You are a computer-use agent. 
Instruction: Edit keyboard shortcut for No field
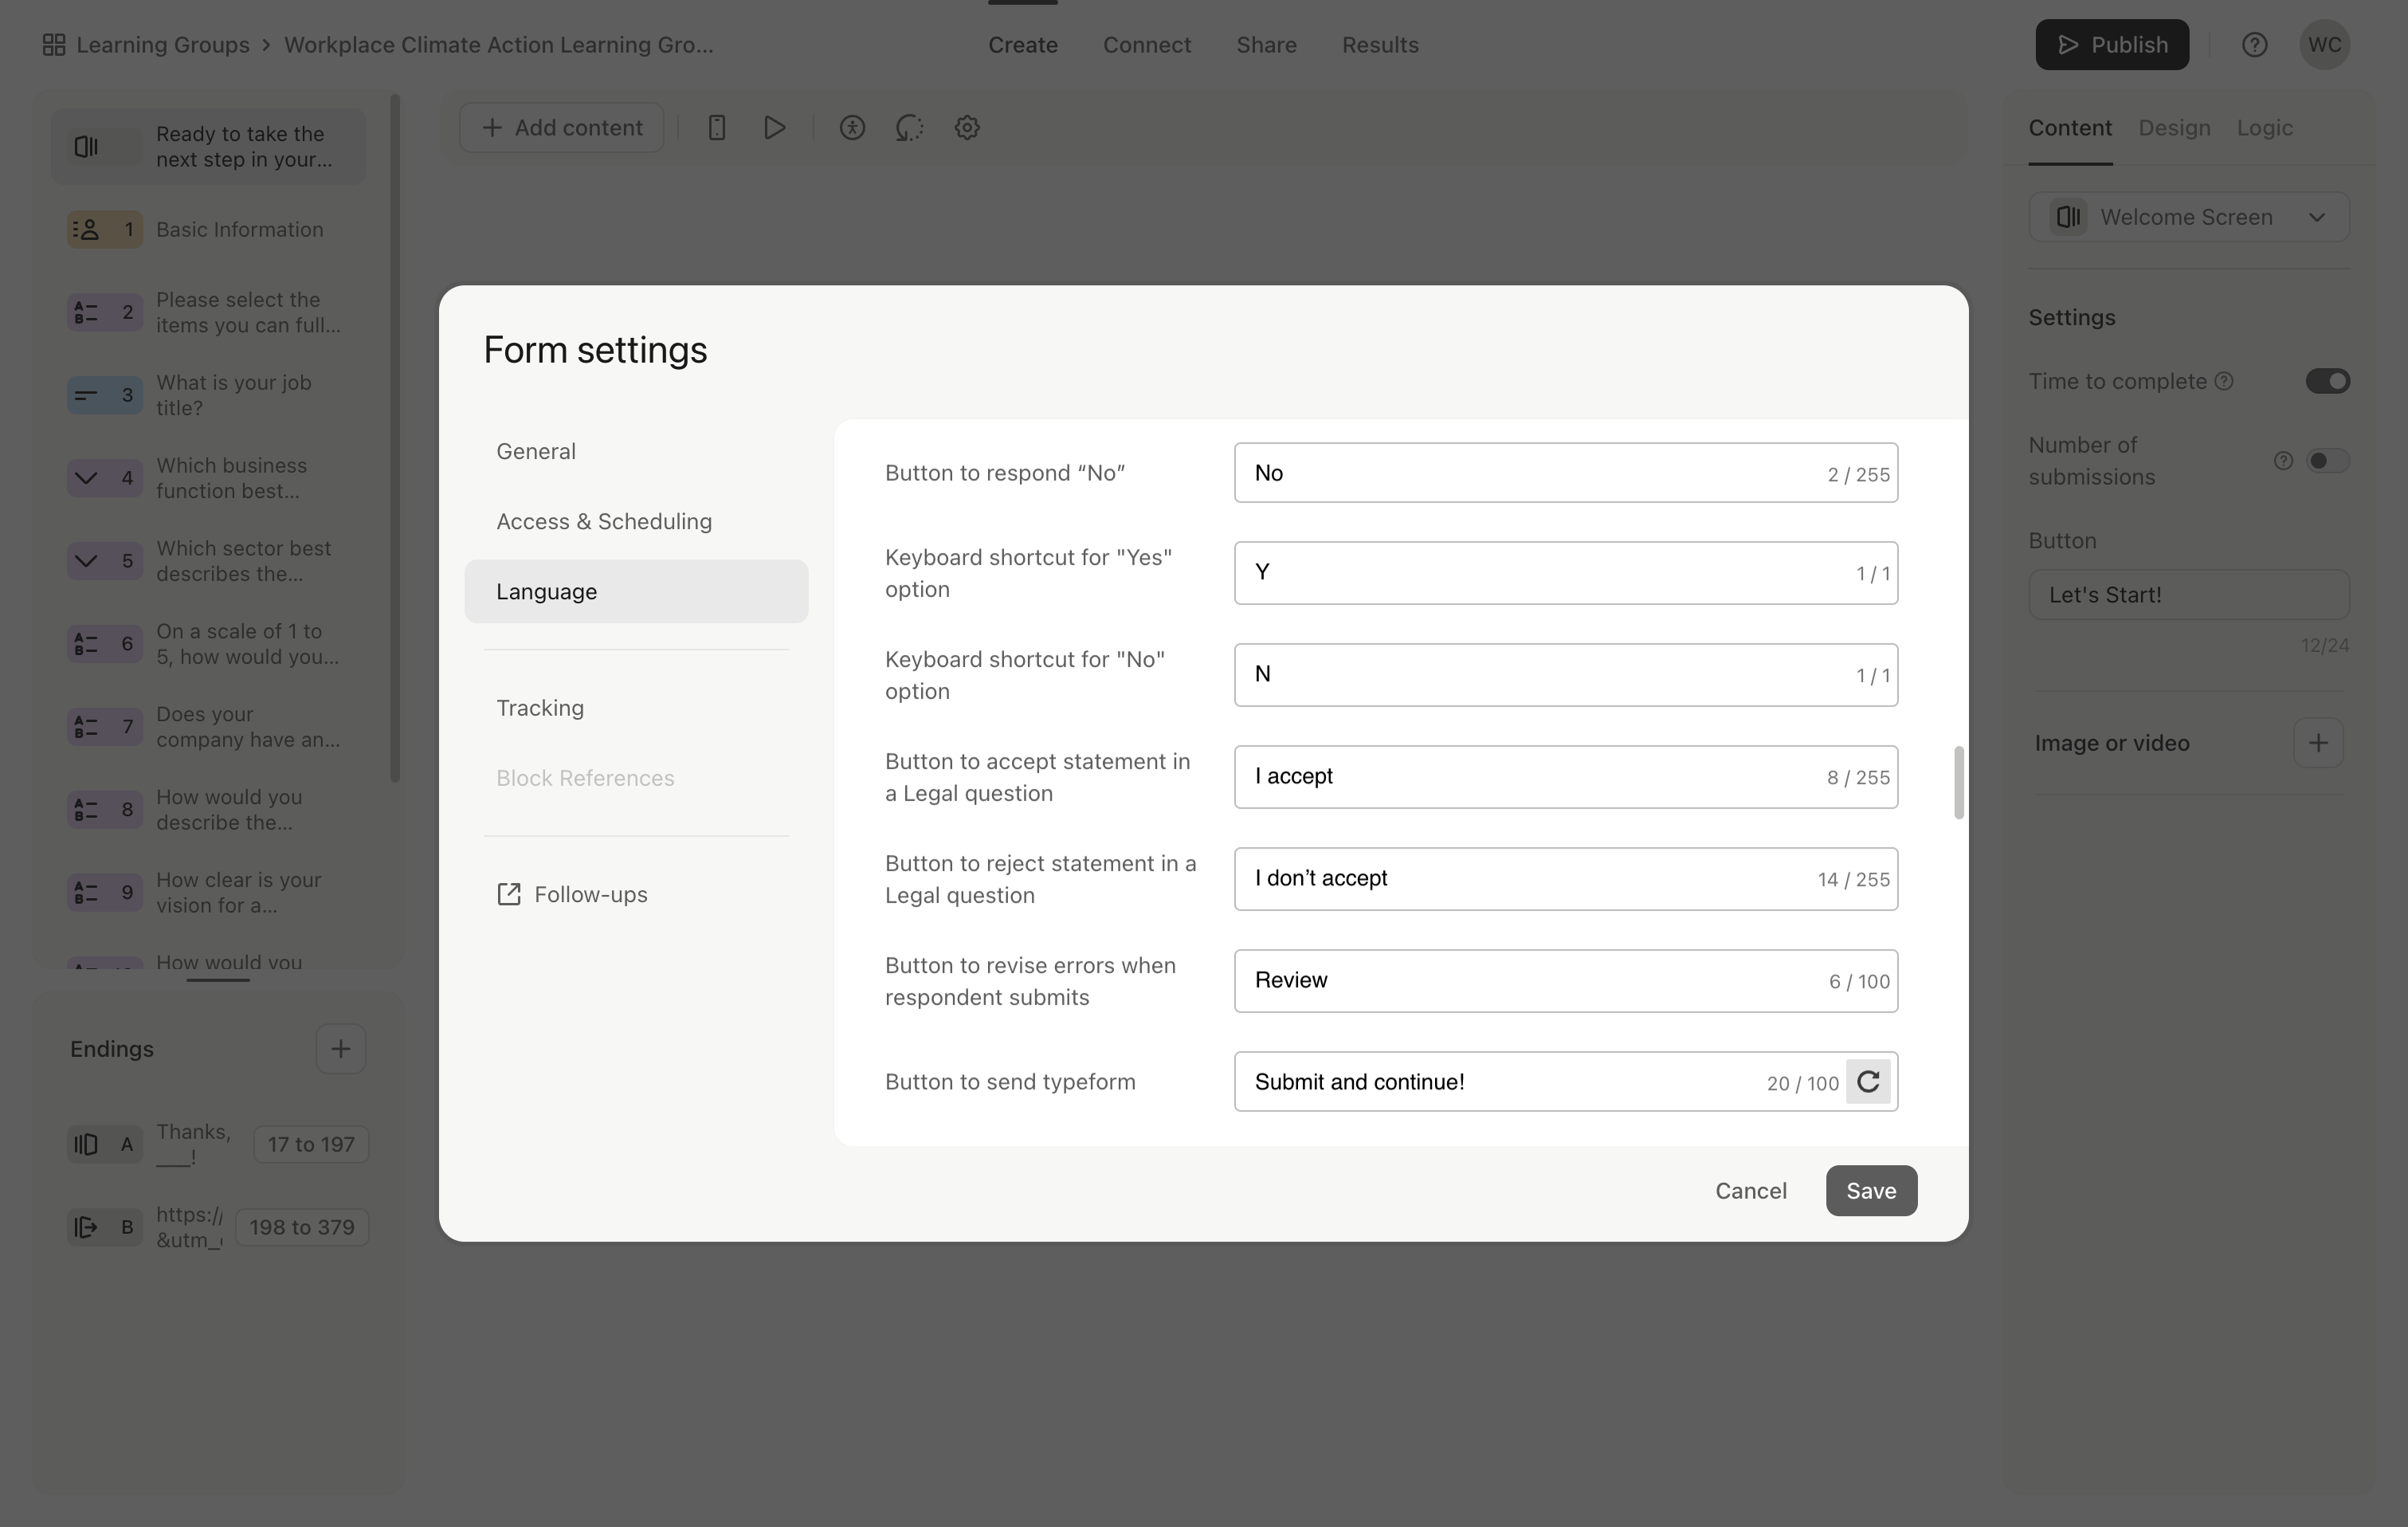tap(1566, 675)
